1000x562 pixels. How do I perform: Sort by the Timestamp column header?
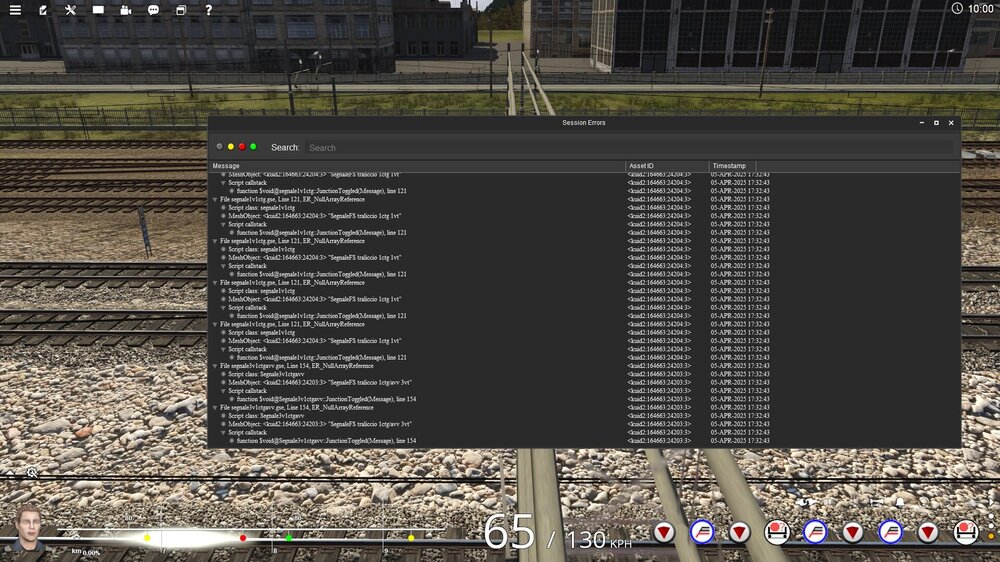pyautogui.click(x=732, y=166)
